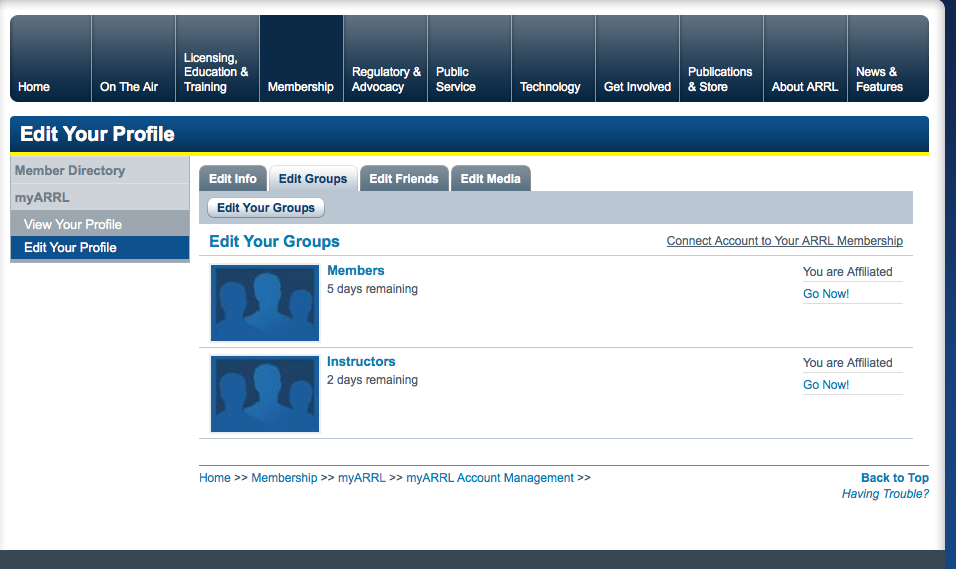Open the Get Involved menu
The width and height of the screenshot is (956, 569).
pyautogui.click(x=638, y=59)
